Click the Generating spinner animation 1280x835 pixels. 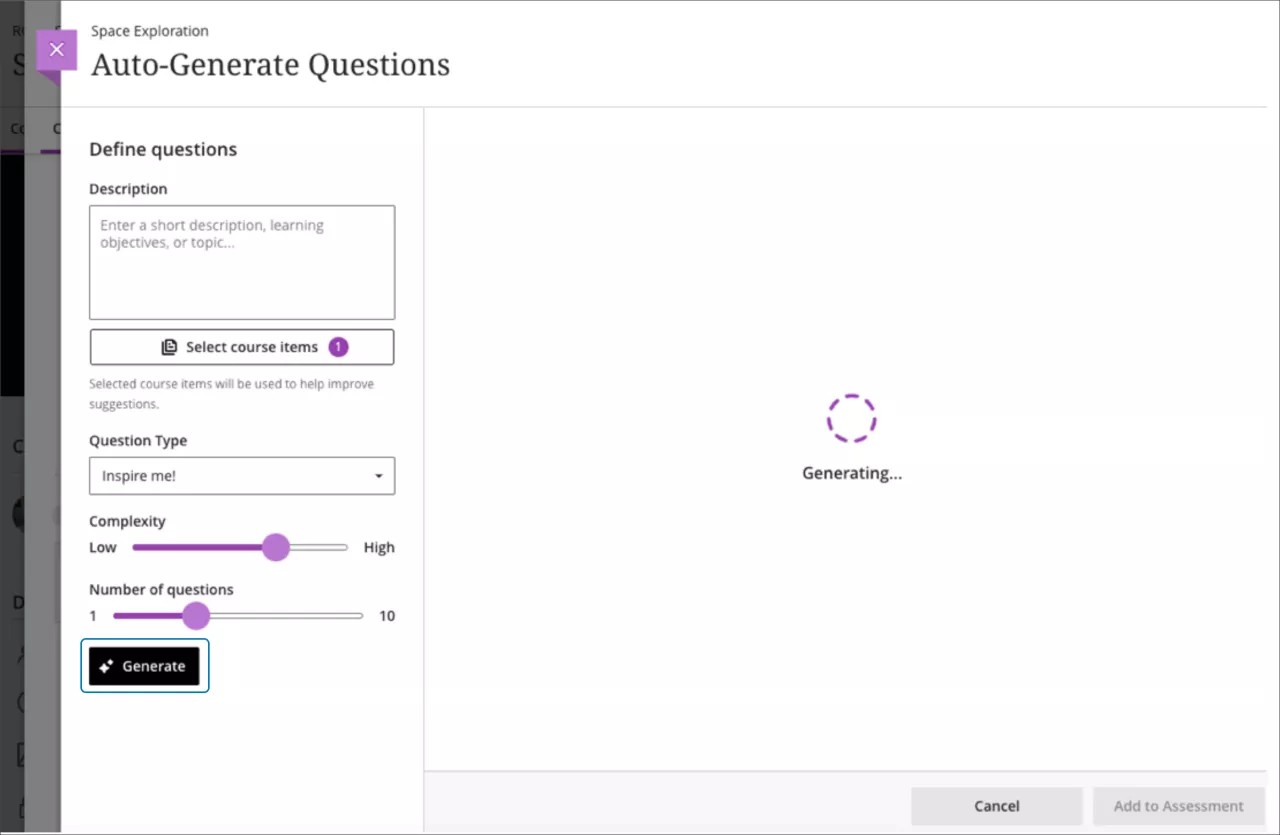[851, 417]
